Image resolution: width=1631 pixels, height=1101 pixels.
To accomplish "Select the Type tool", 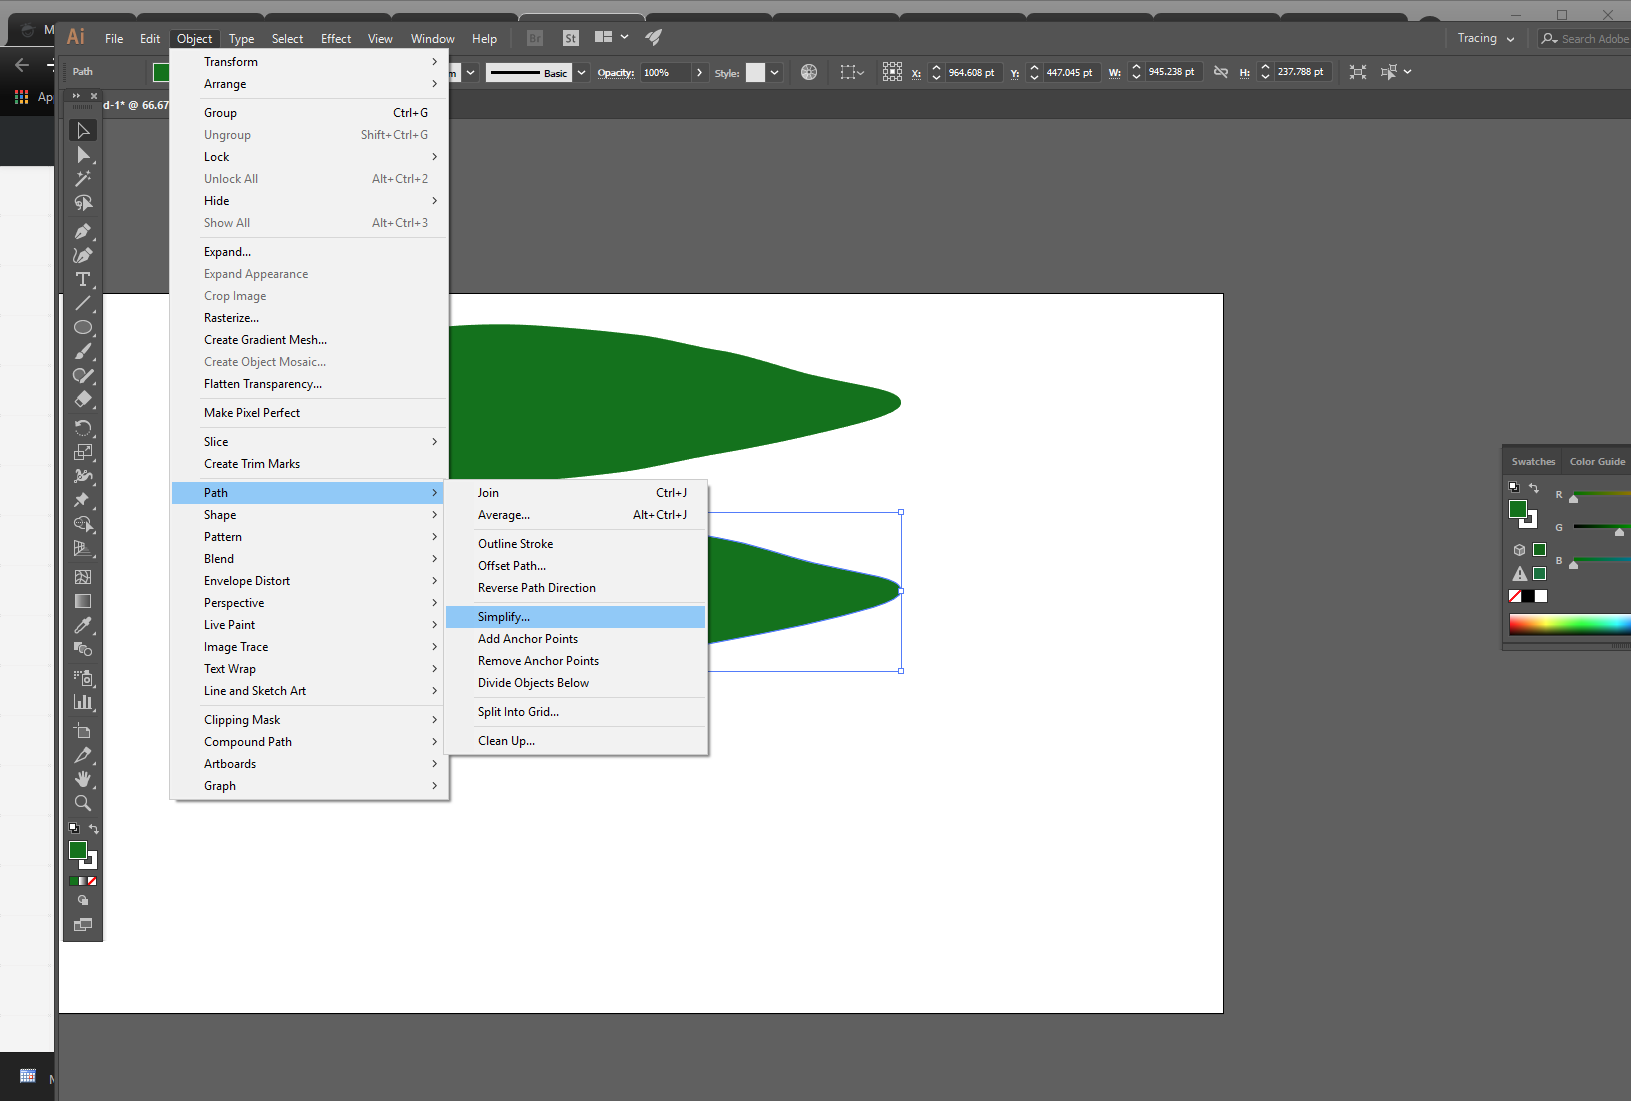I will coord(83,279).
